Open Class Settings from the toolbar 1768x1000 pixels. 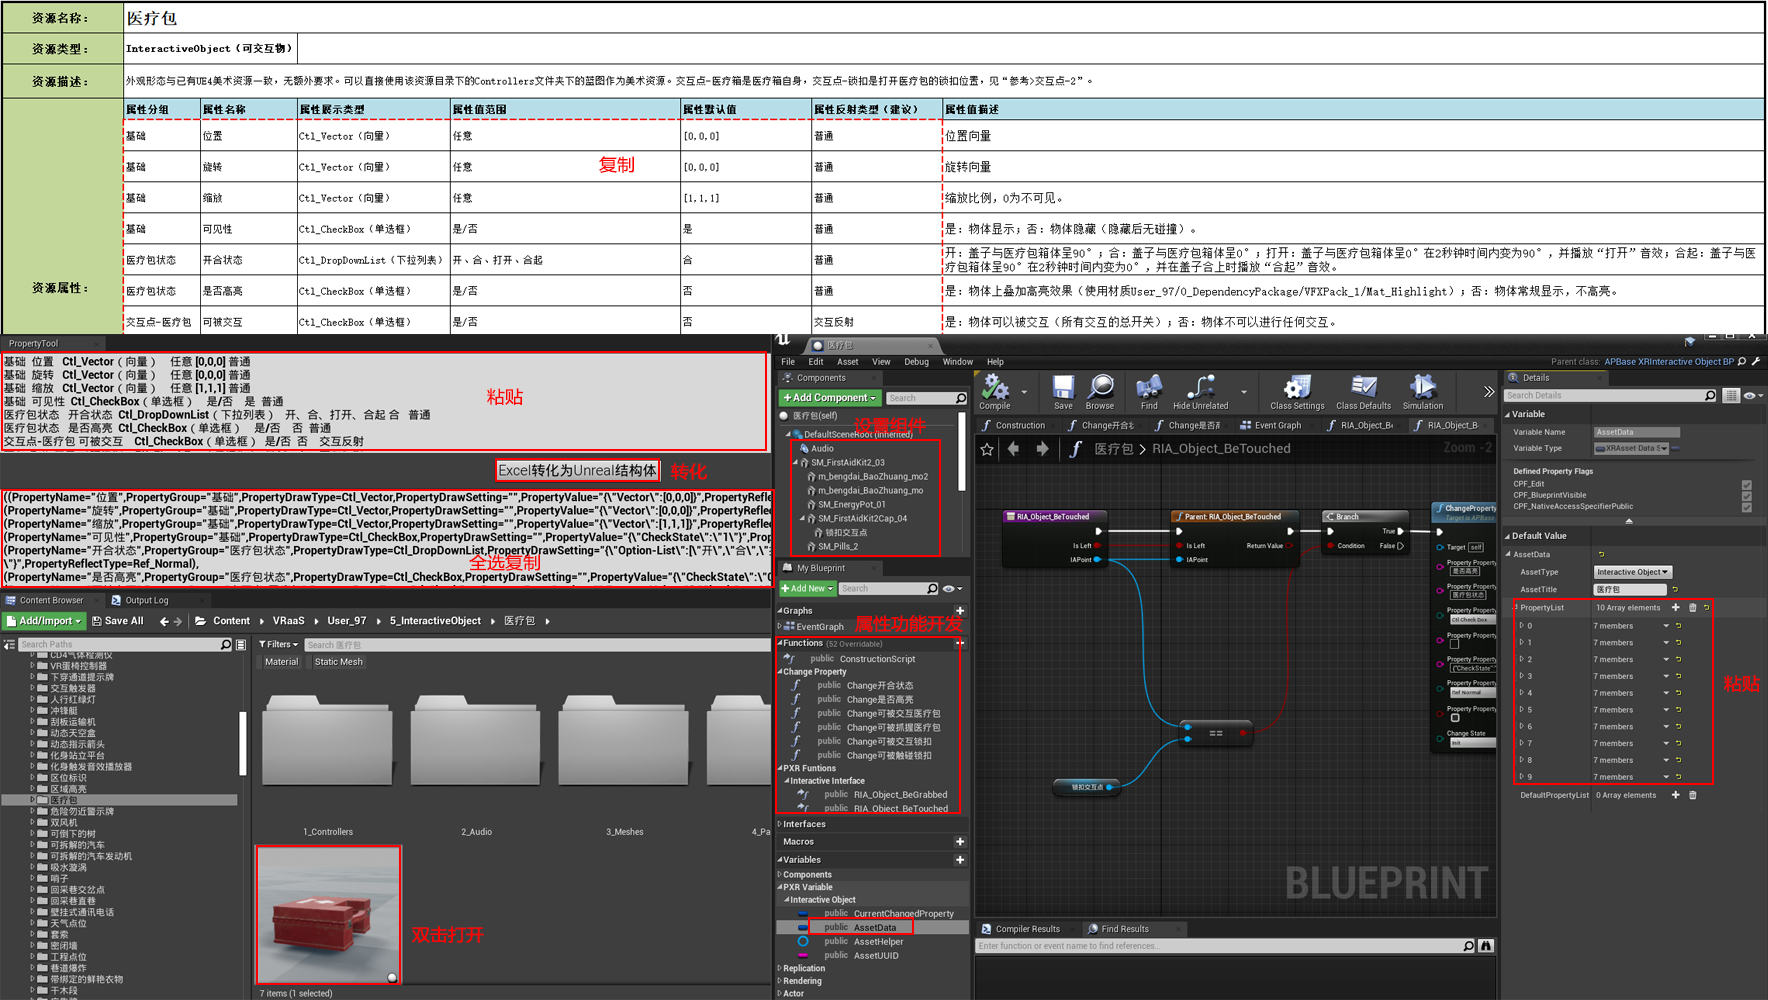(1297, 391)
